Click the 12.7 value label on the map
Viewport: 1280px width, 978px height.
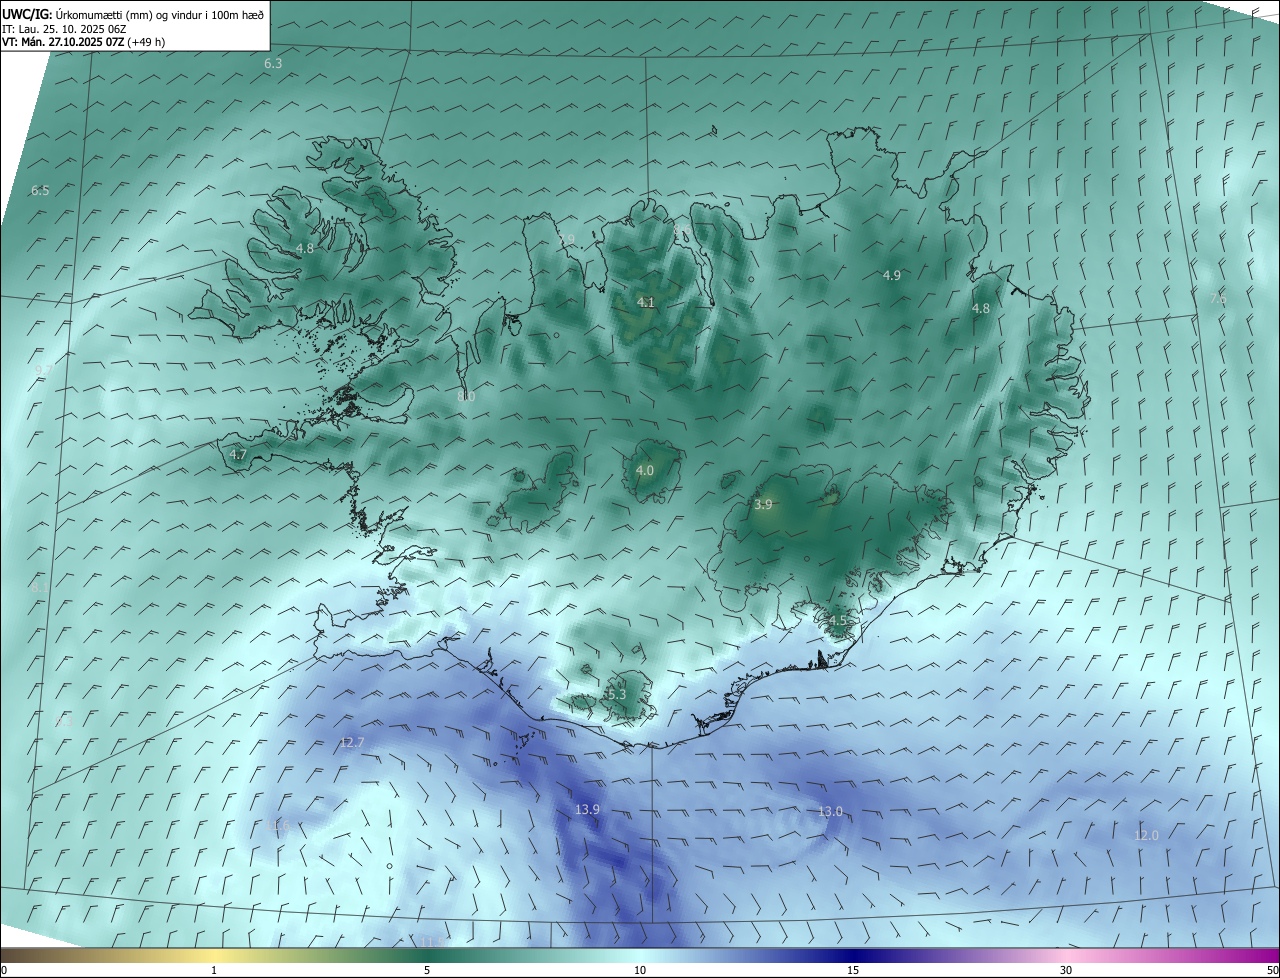tap(352, 742)
